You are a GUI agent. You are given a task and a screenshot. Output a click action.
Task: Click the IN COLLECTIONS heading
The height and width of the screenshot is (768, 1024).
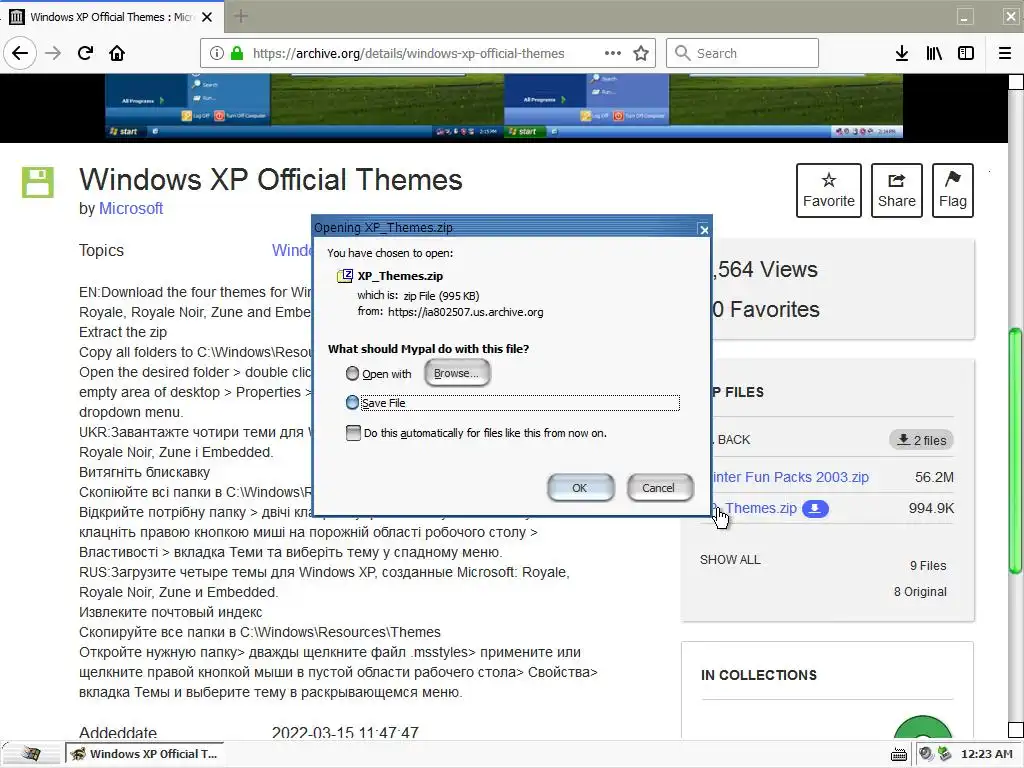point(759,675)
